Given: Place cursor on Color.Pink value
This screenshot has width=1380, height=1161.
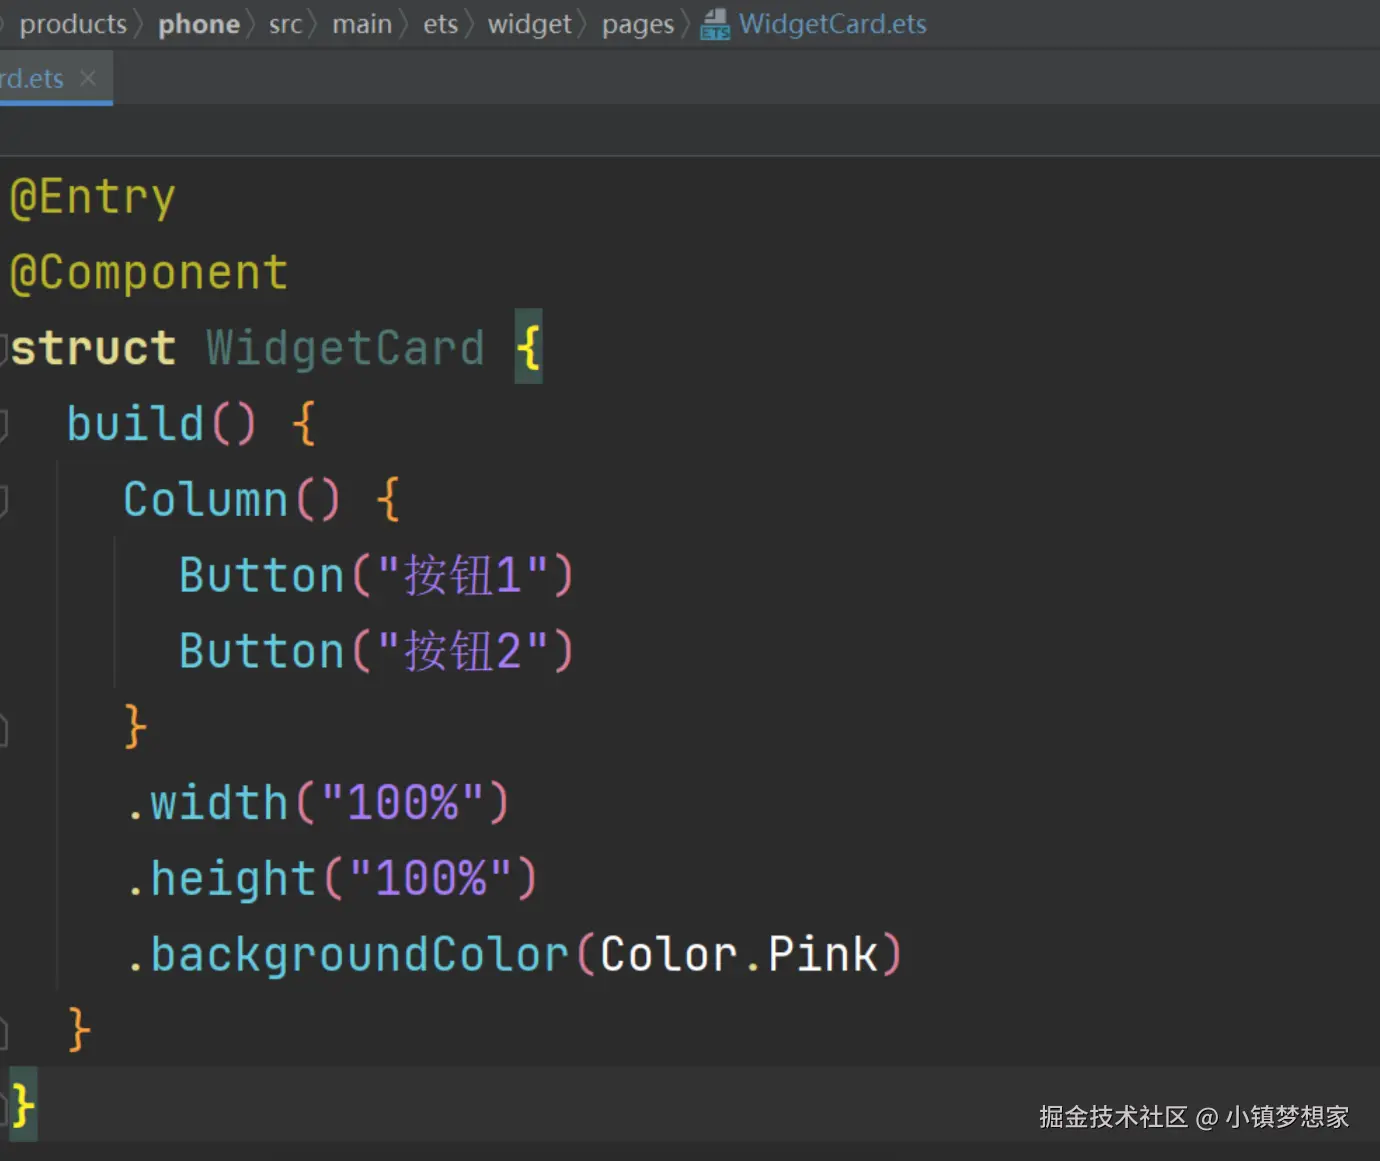Looking at the screenshot, I should tap(738, 954).
